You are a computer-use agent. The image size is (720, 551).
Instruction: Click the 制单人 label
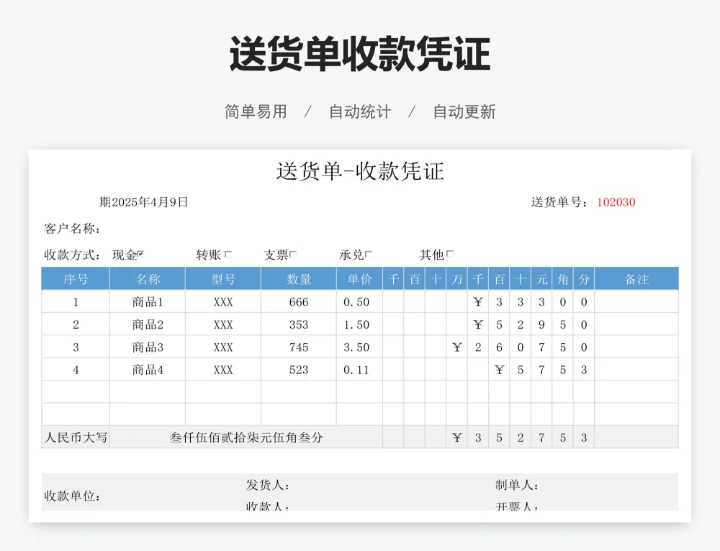(517, 485)
